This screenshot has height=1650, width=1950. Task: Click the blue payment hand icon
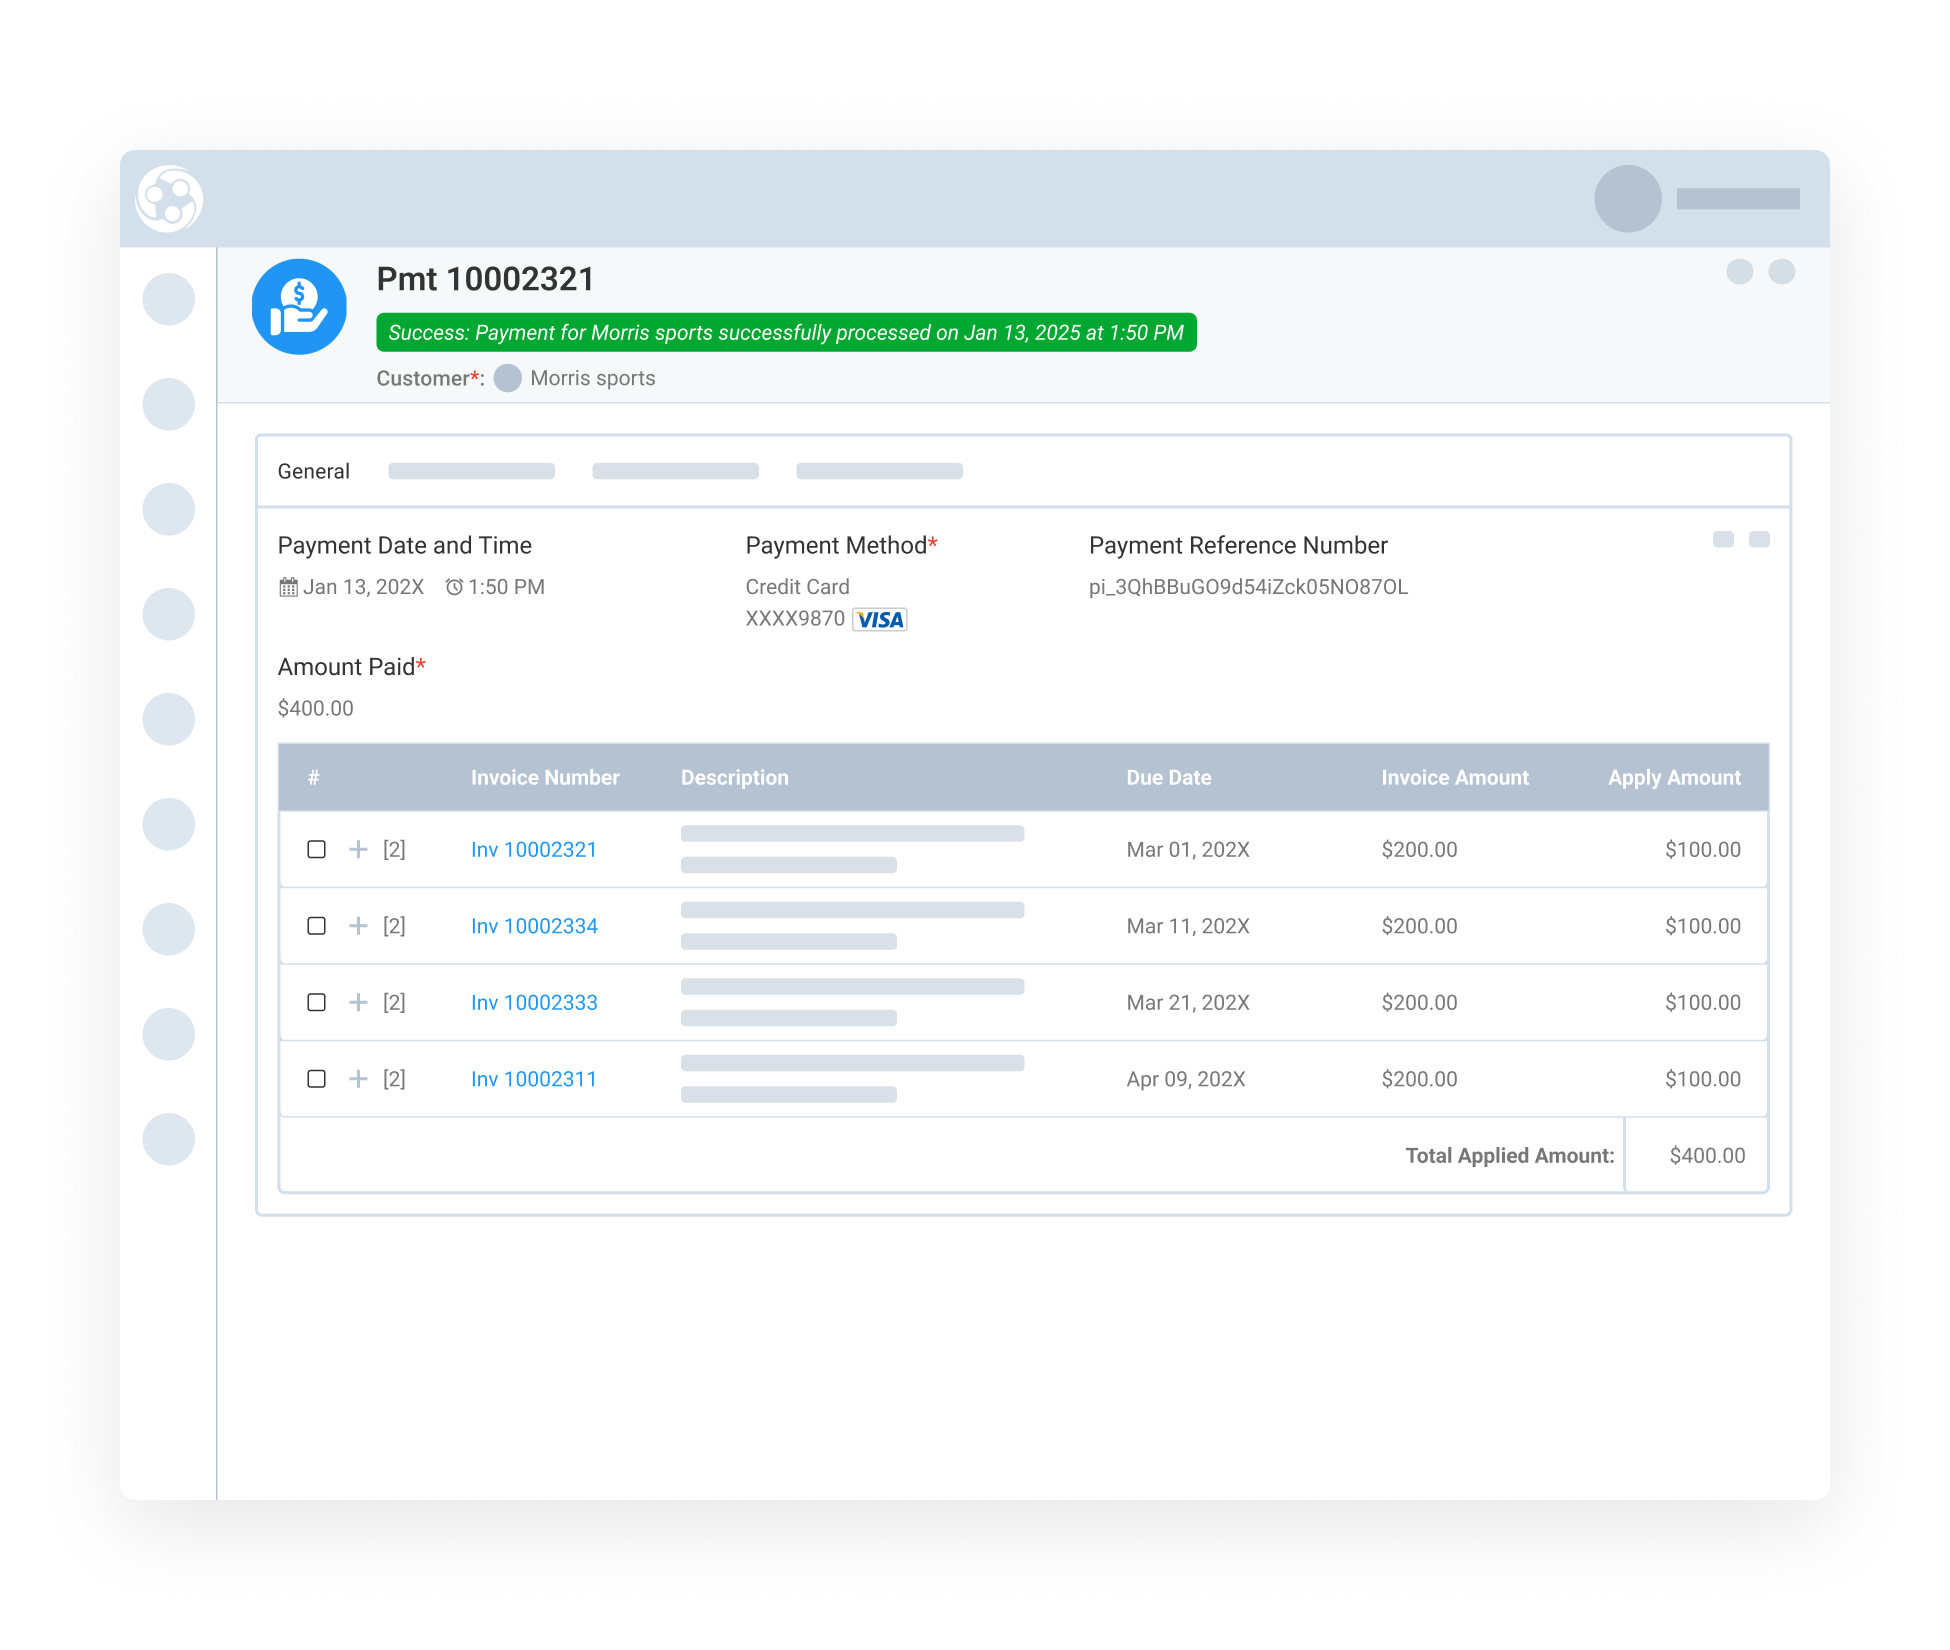pyautogui.click(x=298, y=307)
